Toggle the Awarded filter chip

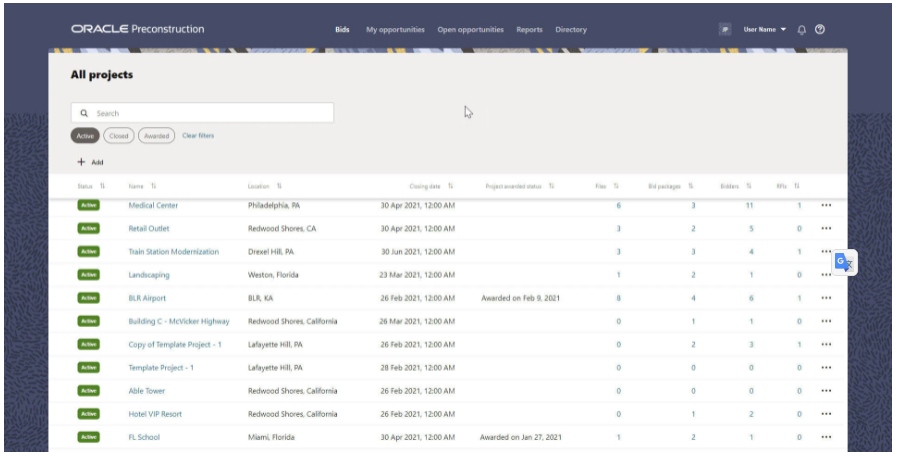click(156, 136)
